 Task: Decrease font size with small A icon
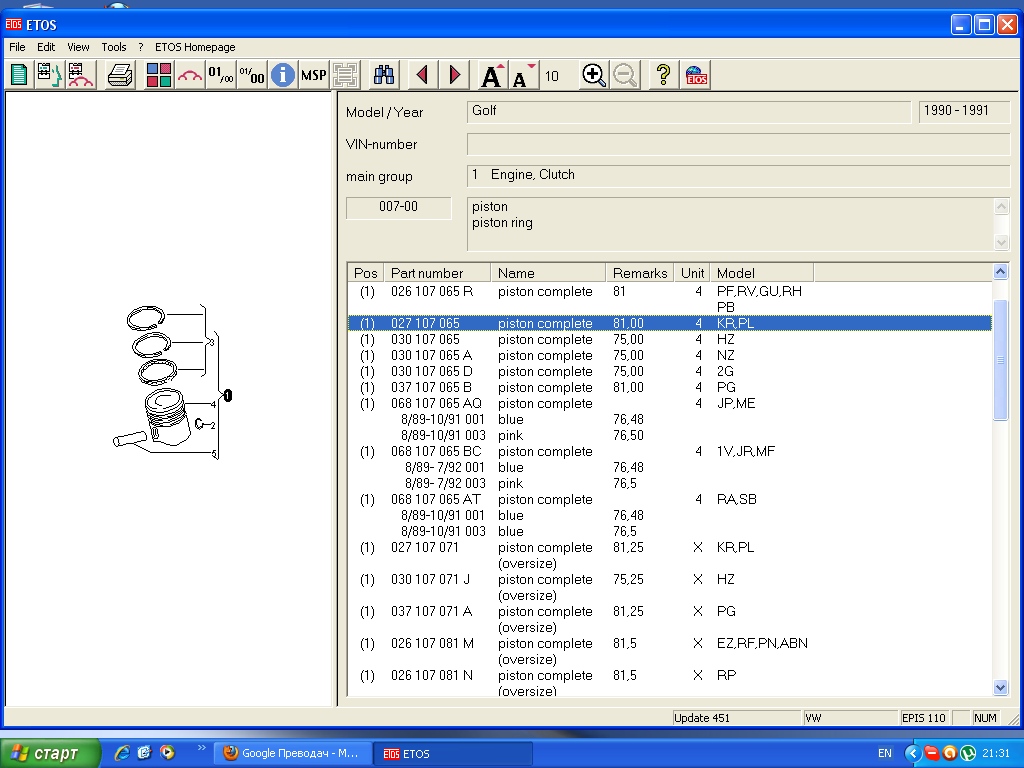point(523,75)
